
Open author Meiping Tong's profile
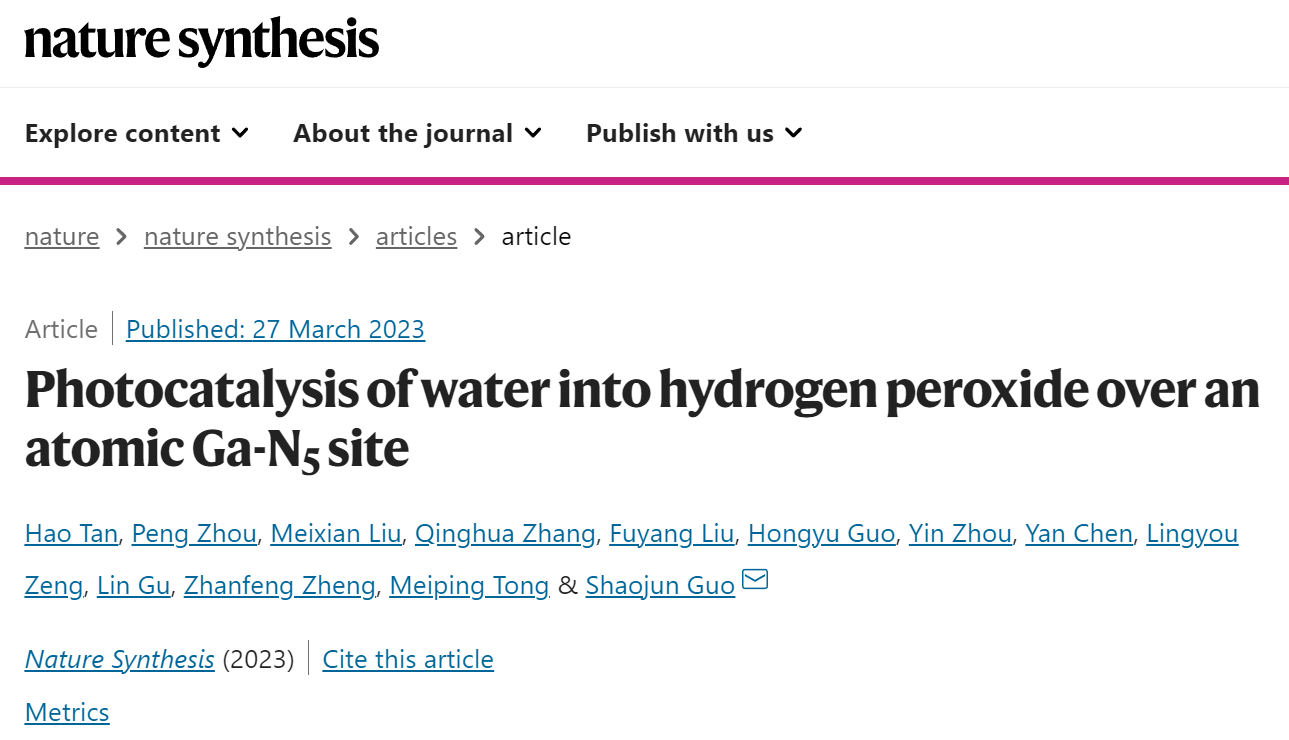[x=469, y=585]
